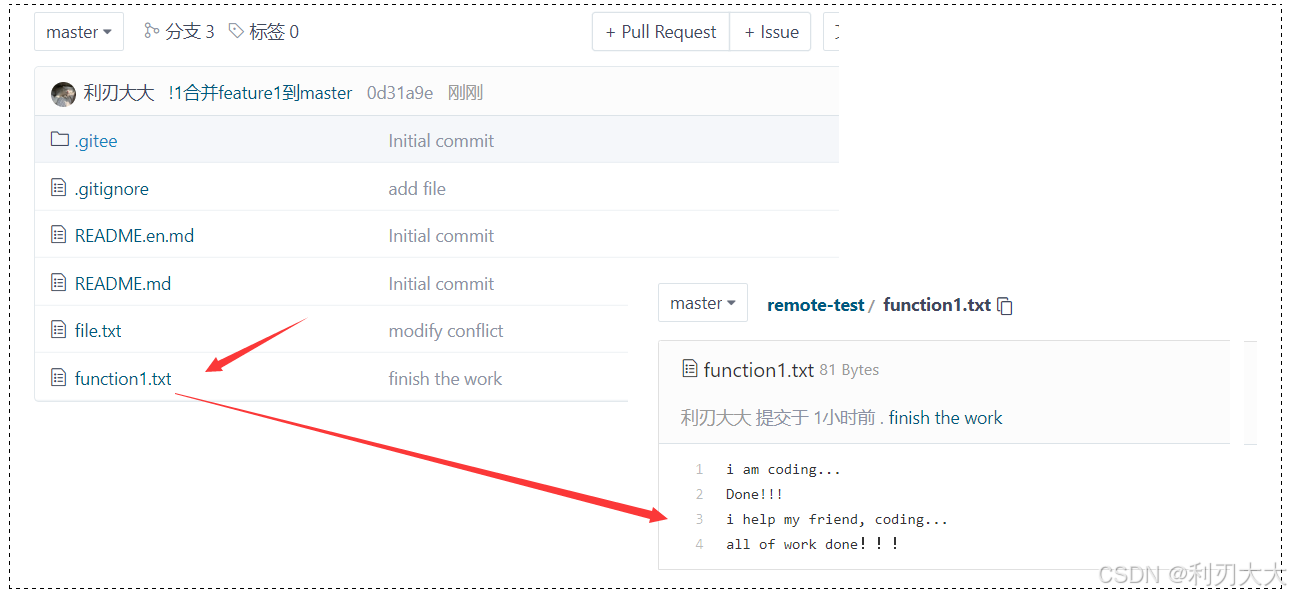Open the README.en.md file
1291x596 pixels.
tap(134, 236)
